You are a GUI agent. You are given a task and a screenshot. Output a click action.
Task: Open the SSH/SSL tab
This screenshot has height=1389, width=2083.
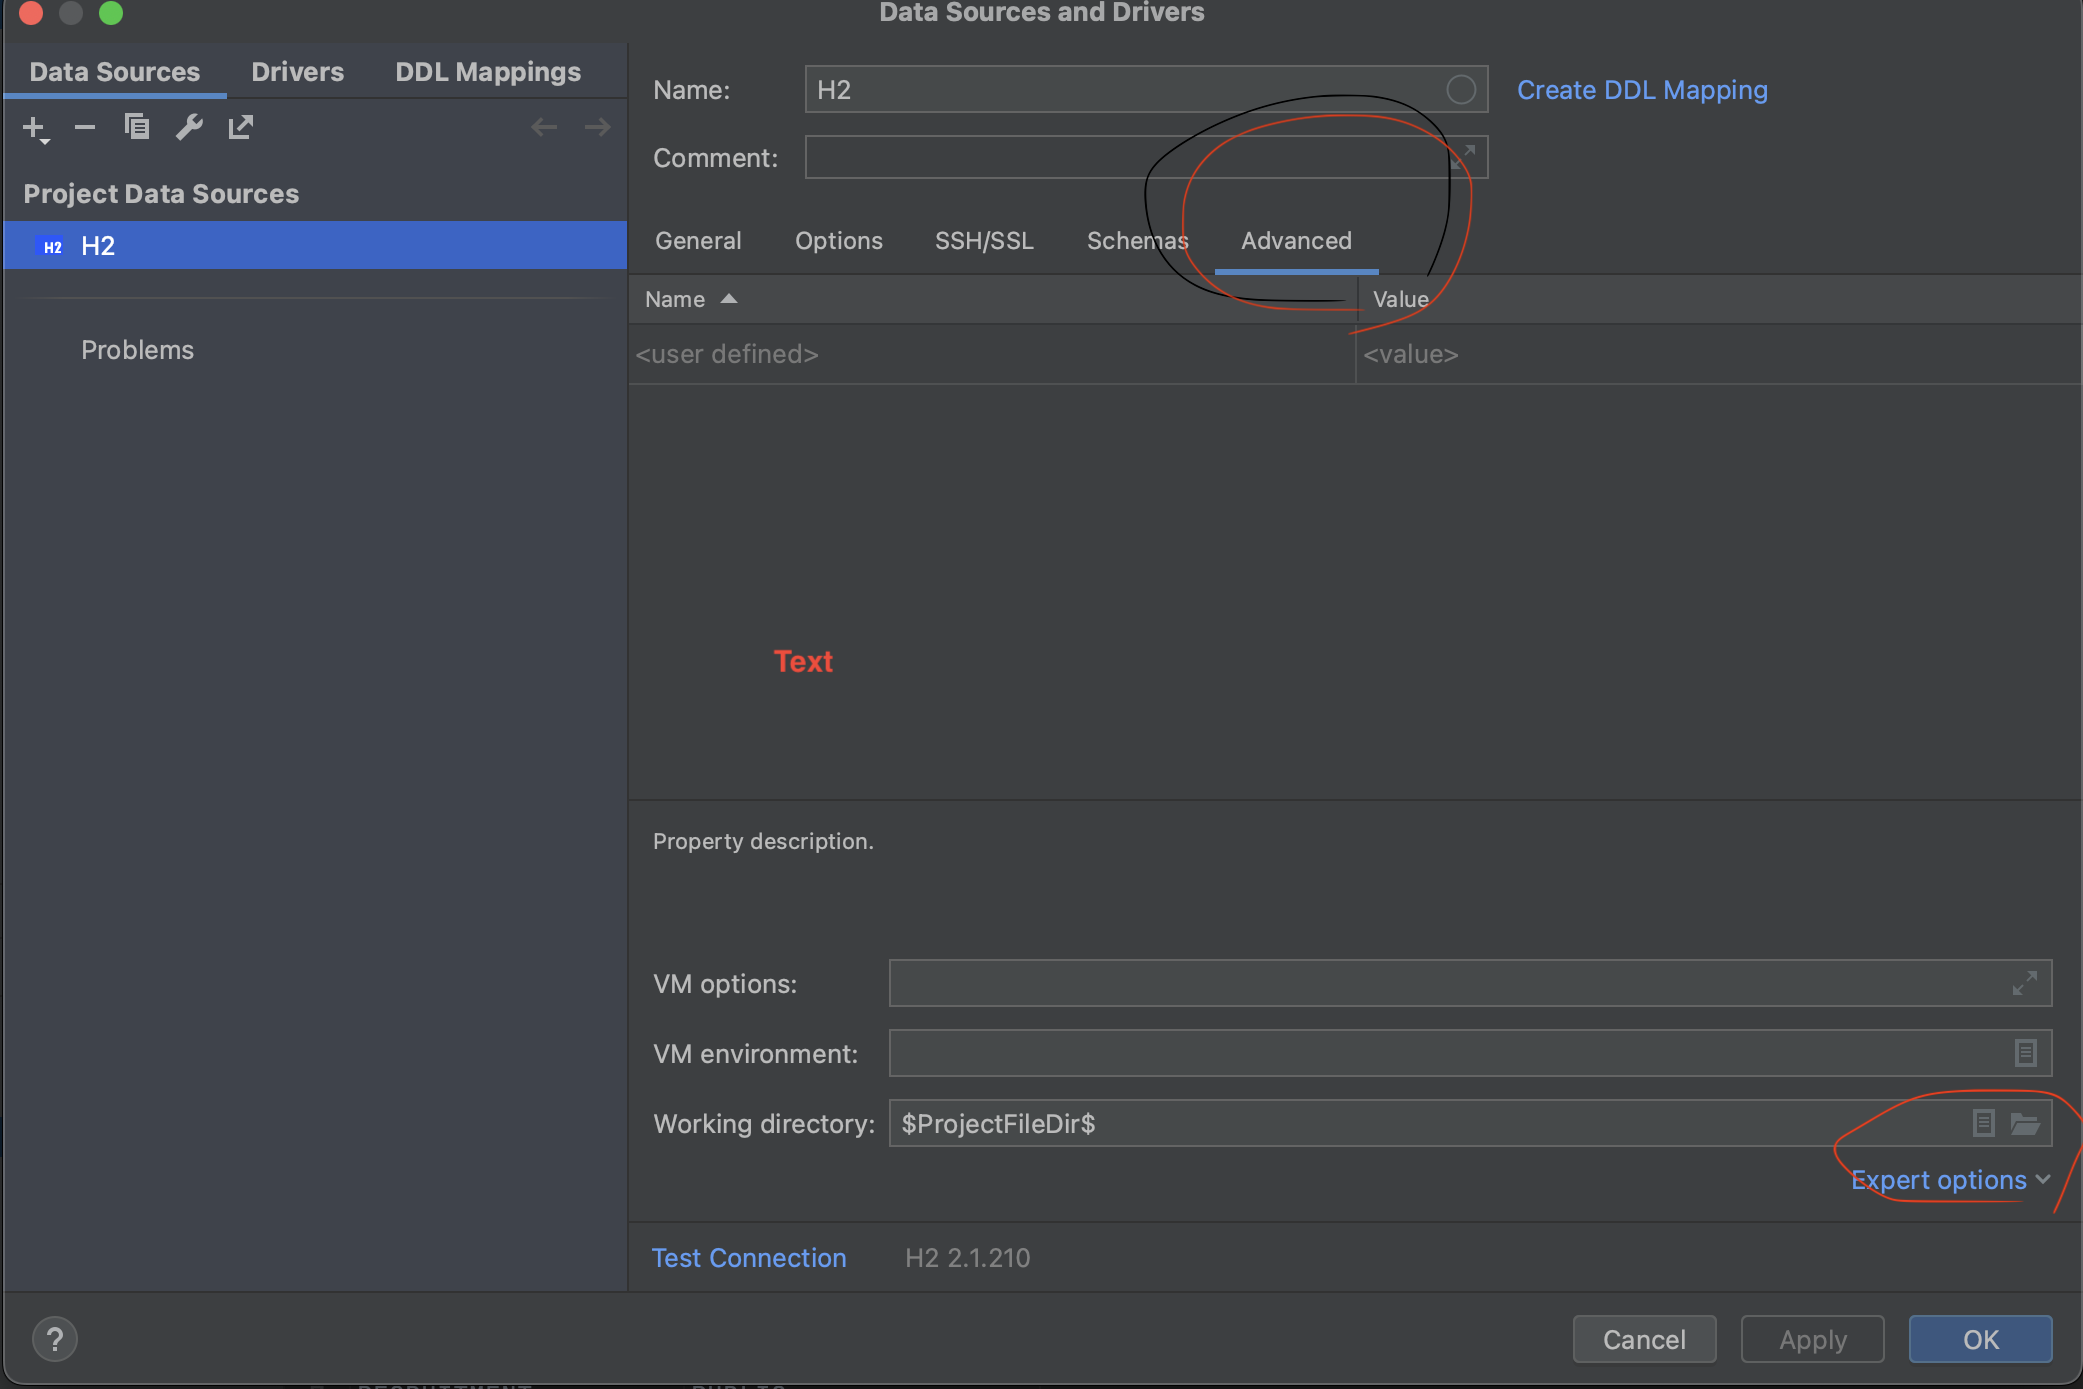(984, 241)
